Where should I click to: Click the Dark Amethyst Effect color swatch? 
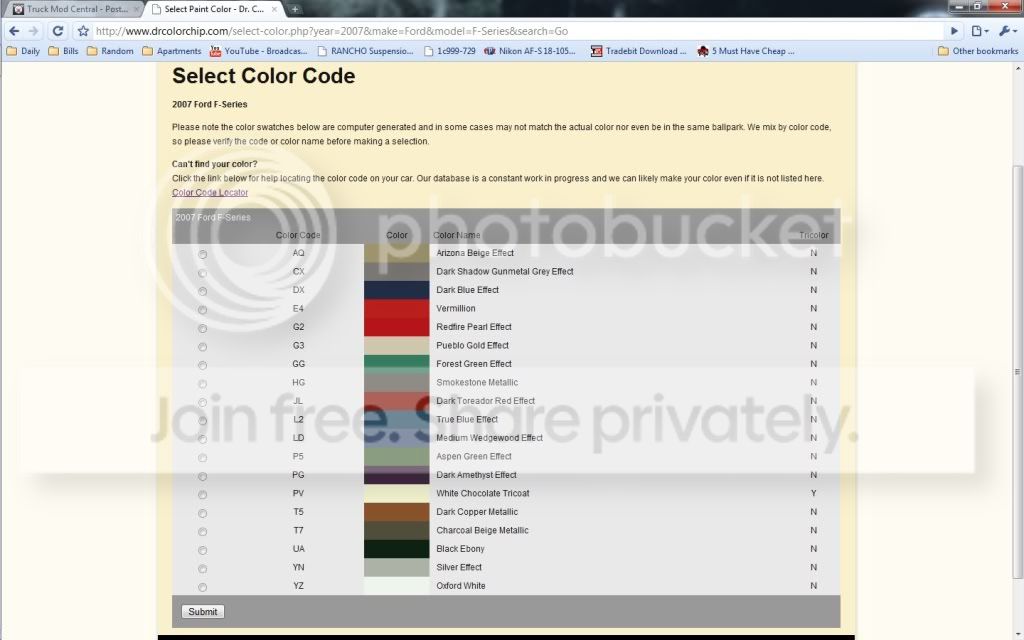pos(396,475)
